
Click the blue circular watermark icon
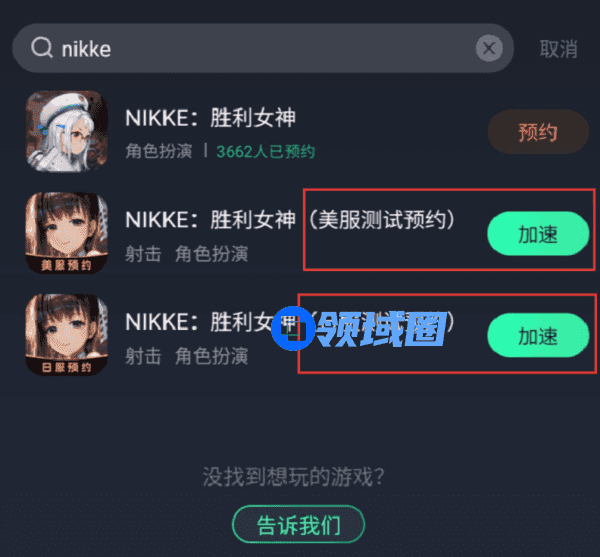293,328
